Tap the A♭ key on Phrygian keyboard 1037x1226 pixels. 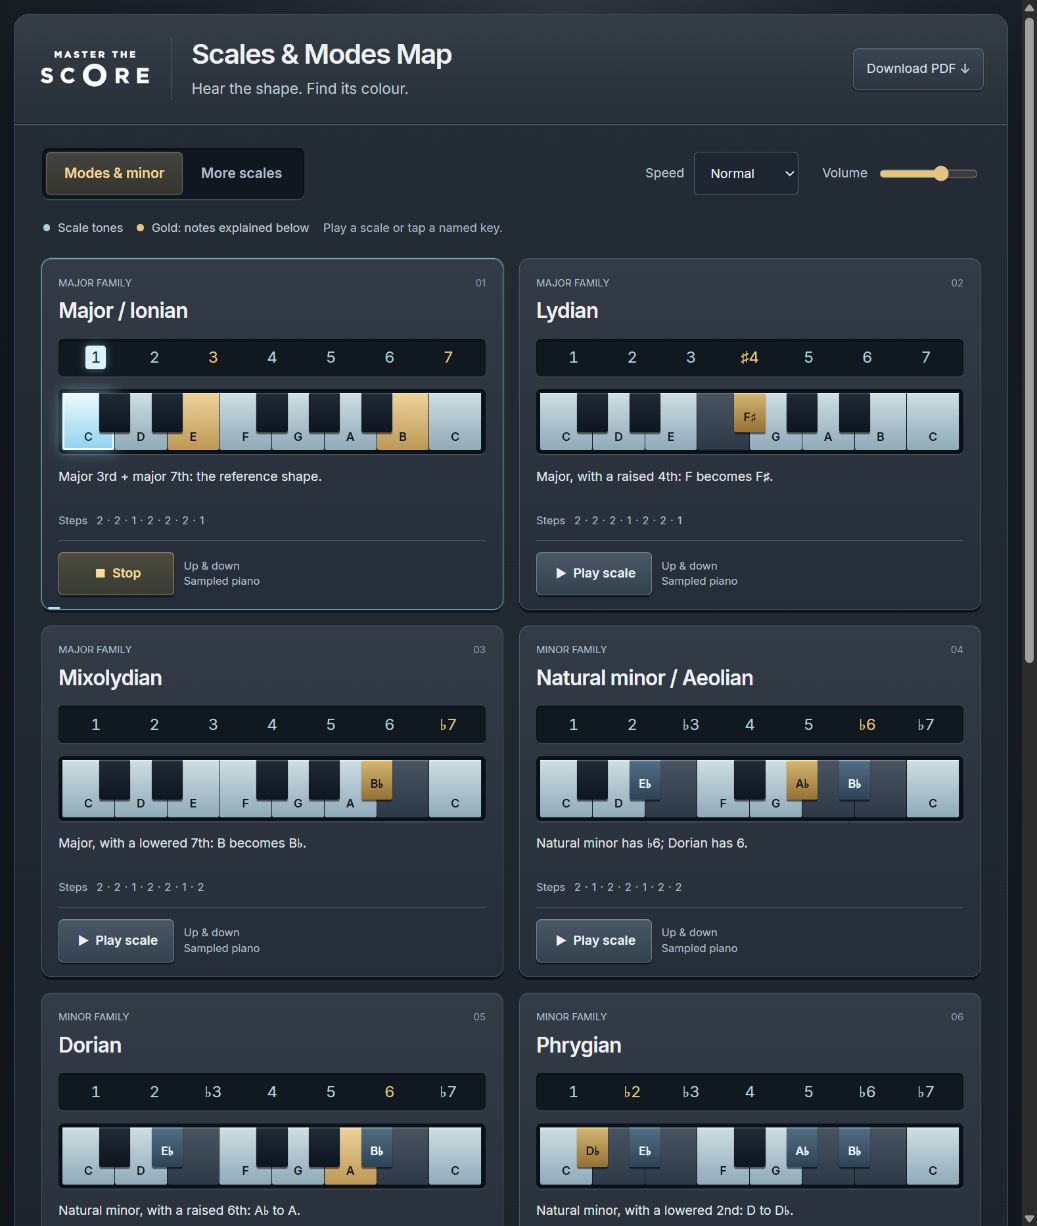(802, 1146)
